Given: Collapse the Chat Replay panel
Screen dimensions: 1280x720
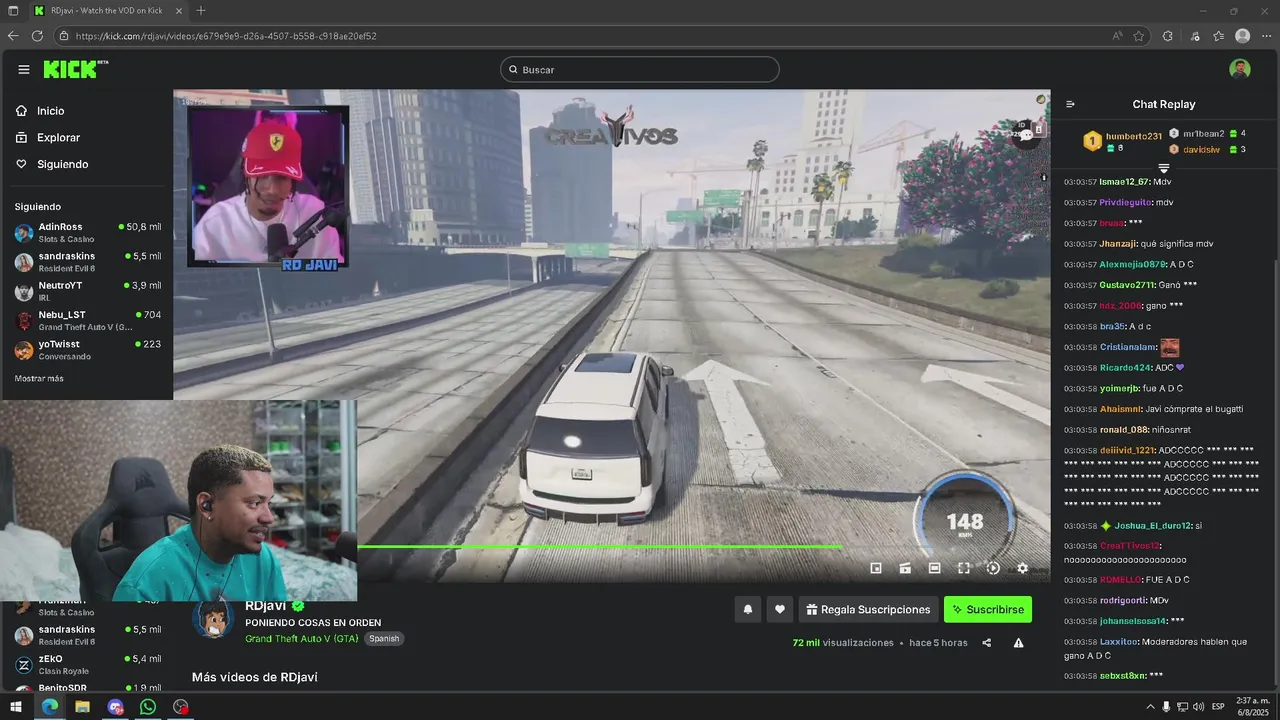Looking at the screenshot, I should coord(1070,104).
